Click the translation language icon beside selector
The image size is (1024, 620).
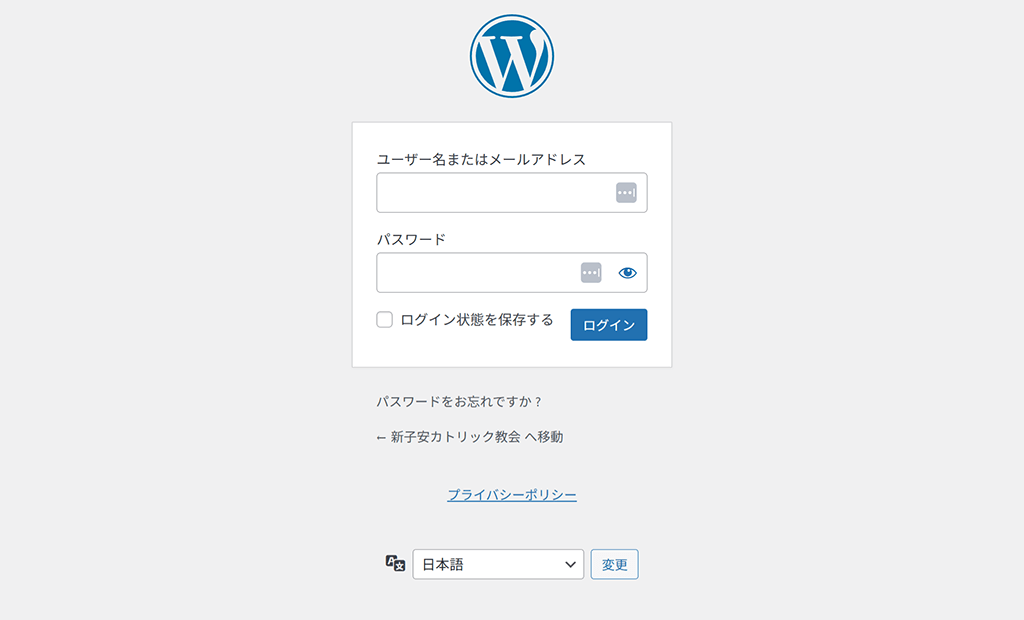tap(395, 563)
